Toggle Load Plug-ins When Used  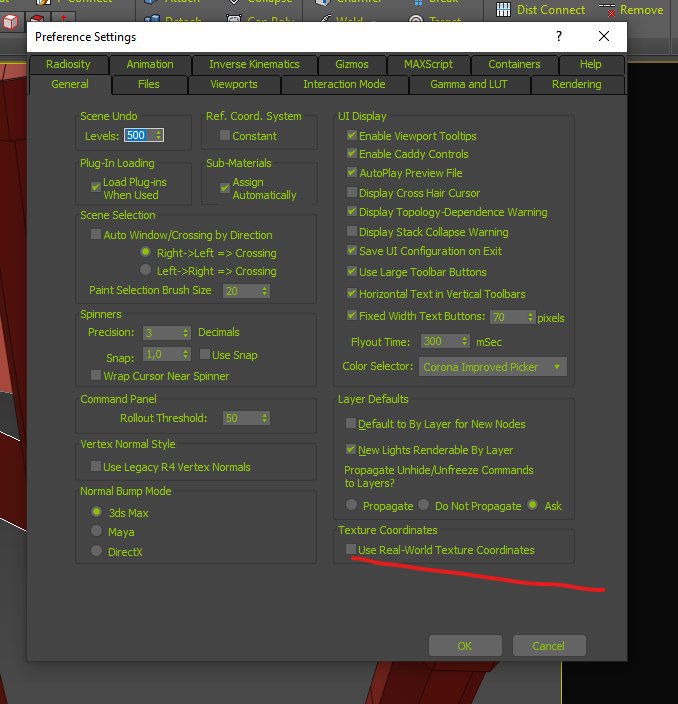coord(96,187)
